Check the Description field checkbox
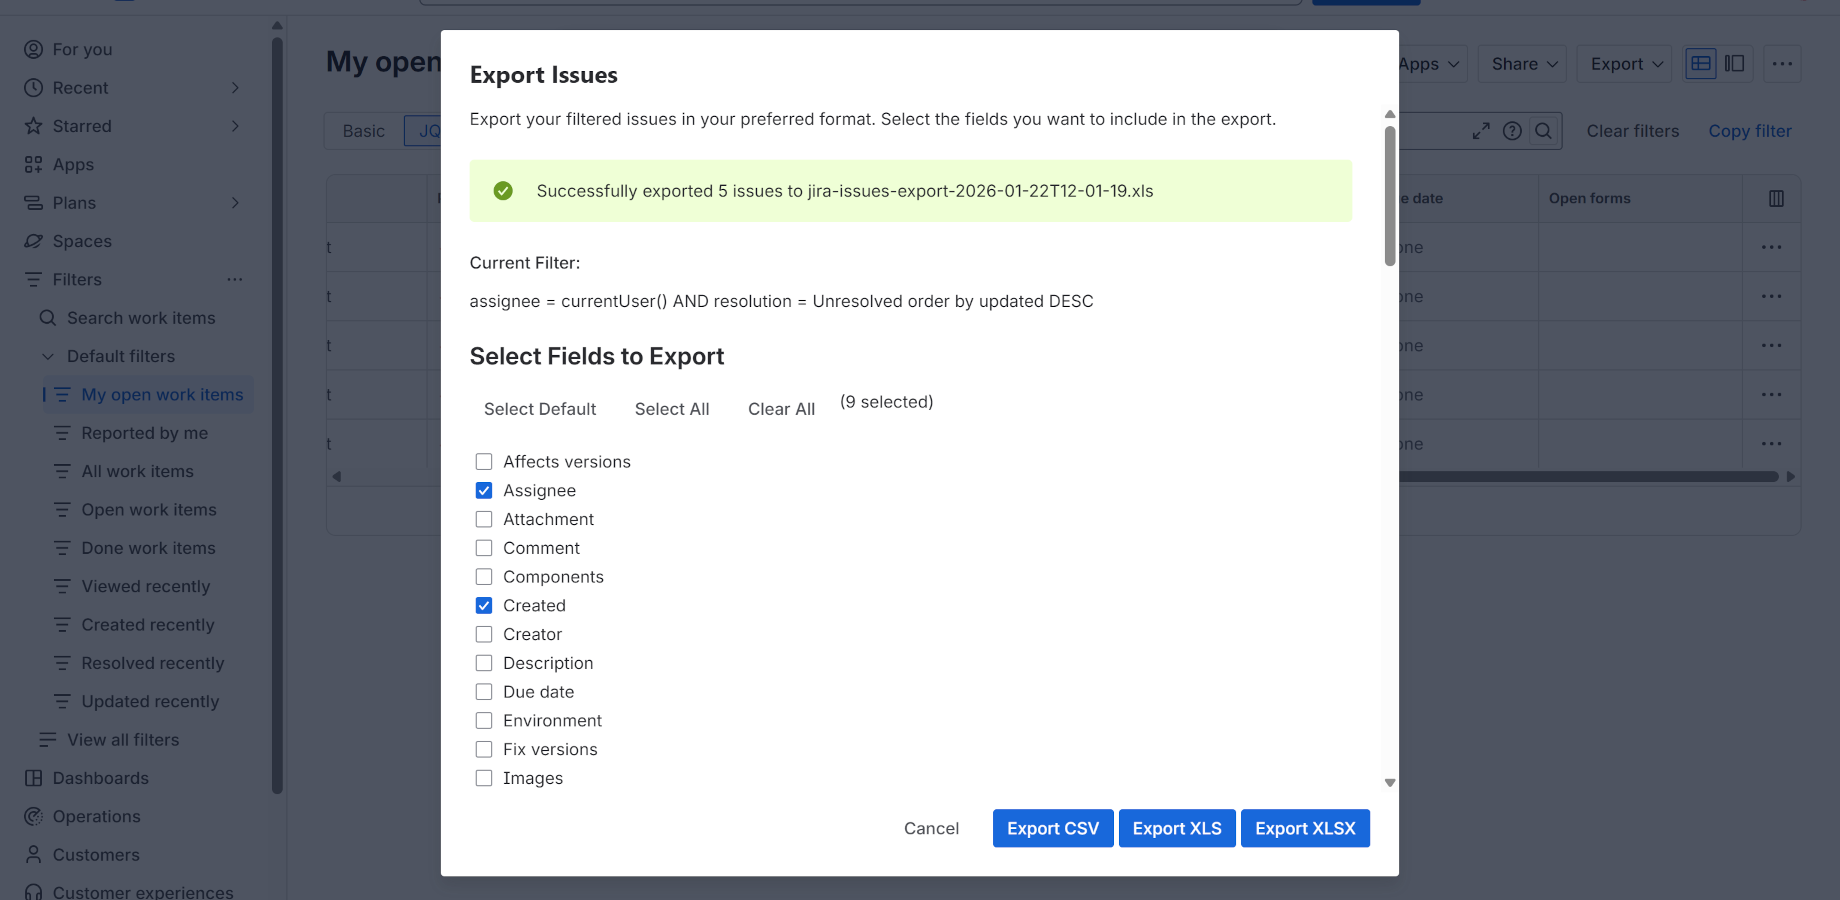Image resolution: width=1840 pixels, height=900 pixels. coord(484,662)
